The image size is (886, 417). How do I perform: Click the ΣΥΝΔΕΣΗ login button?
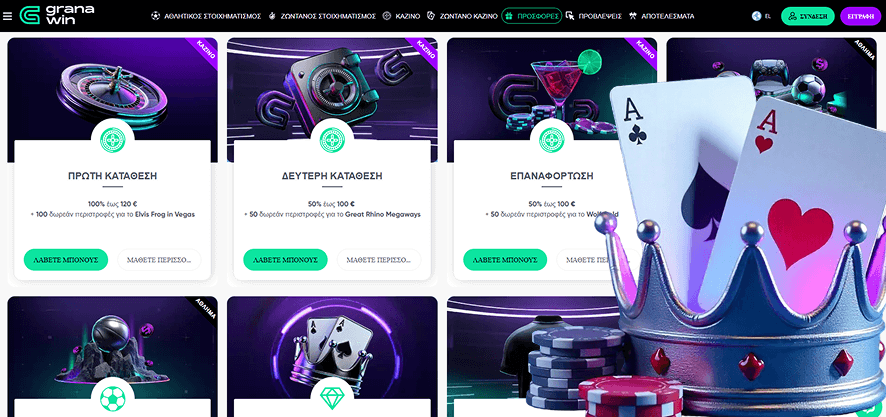coord(807,16)
